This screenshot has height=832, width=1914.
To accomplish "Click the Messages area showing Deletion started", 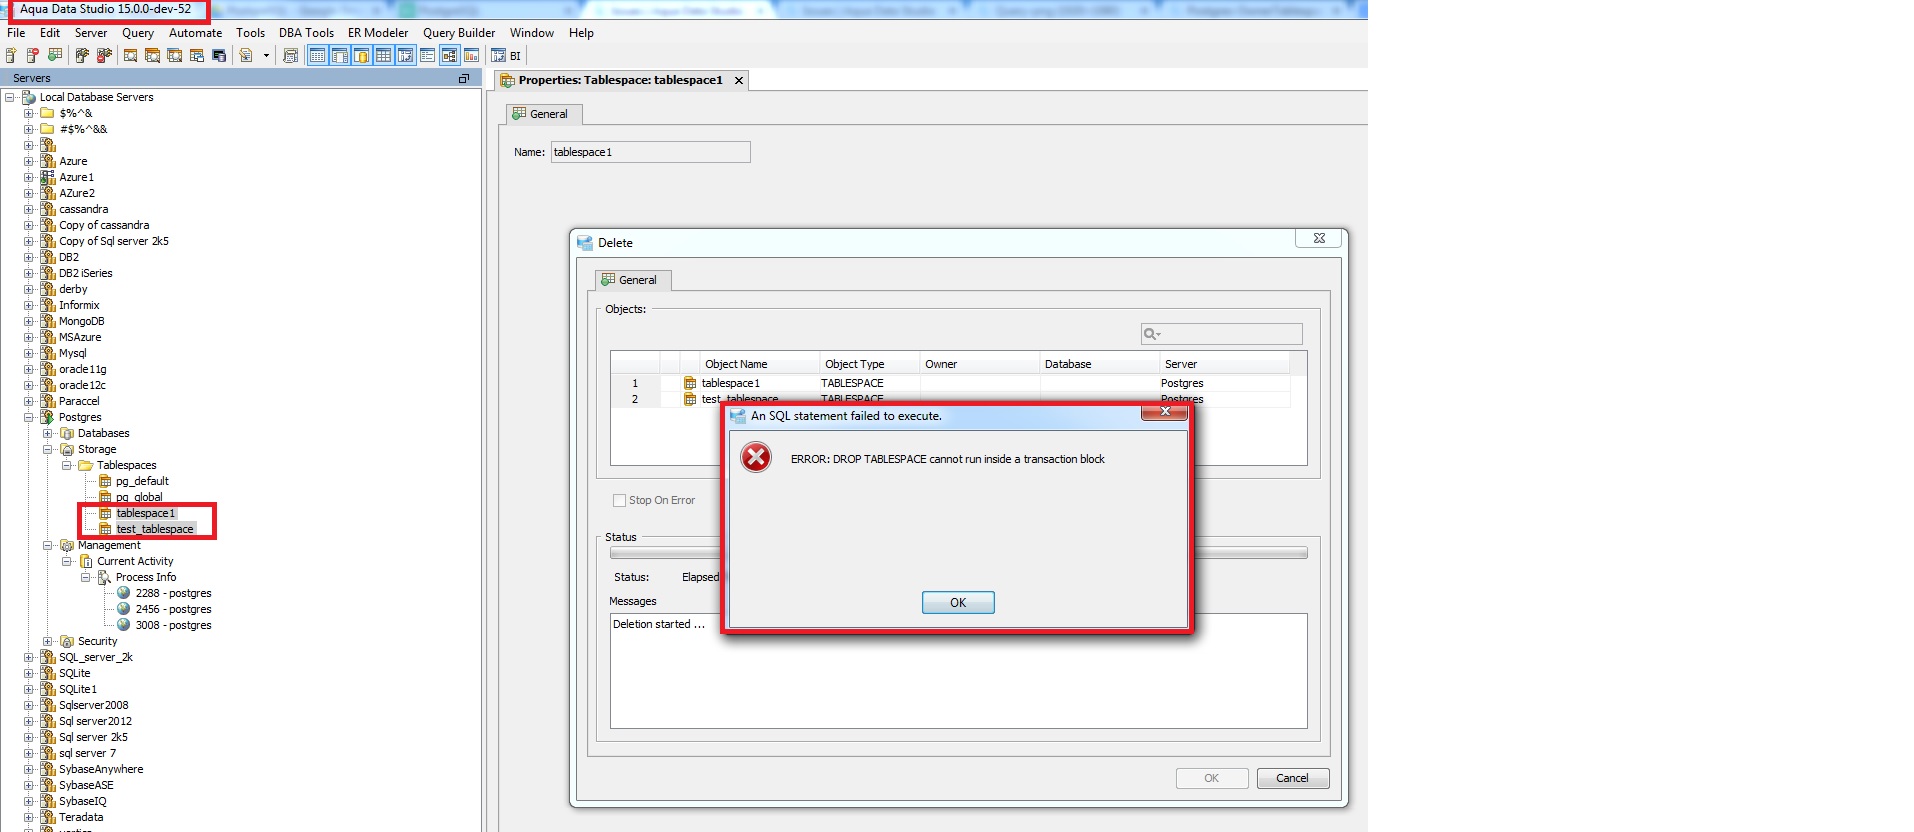I will pos(958,671).
